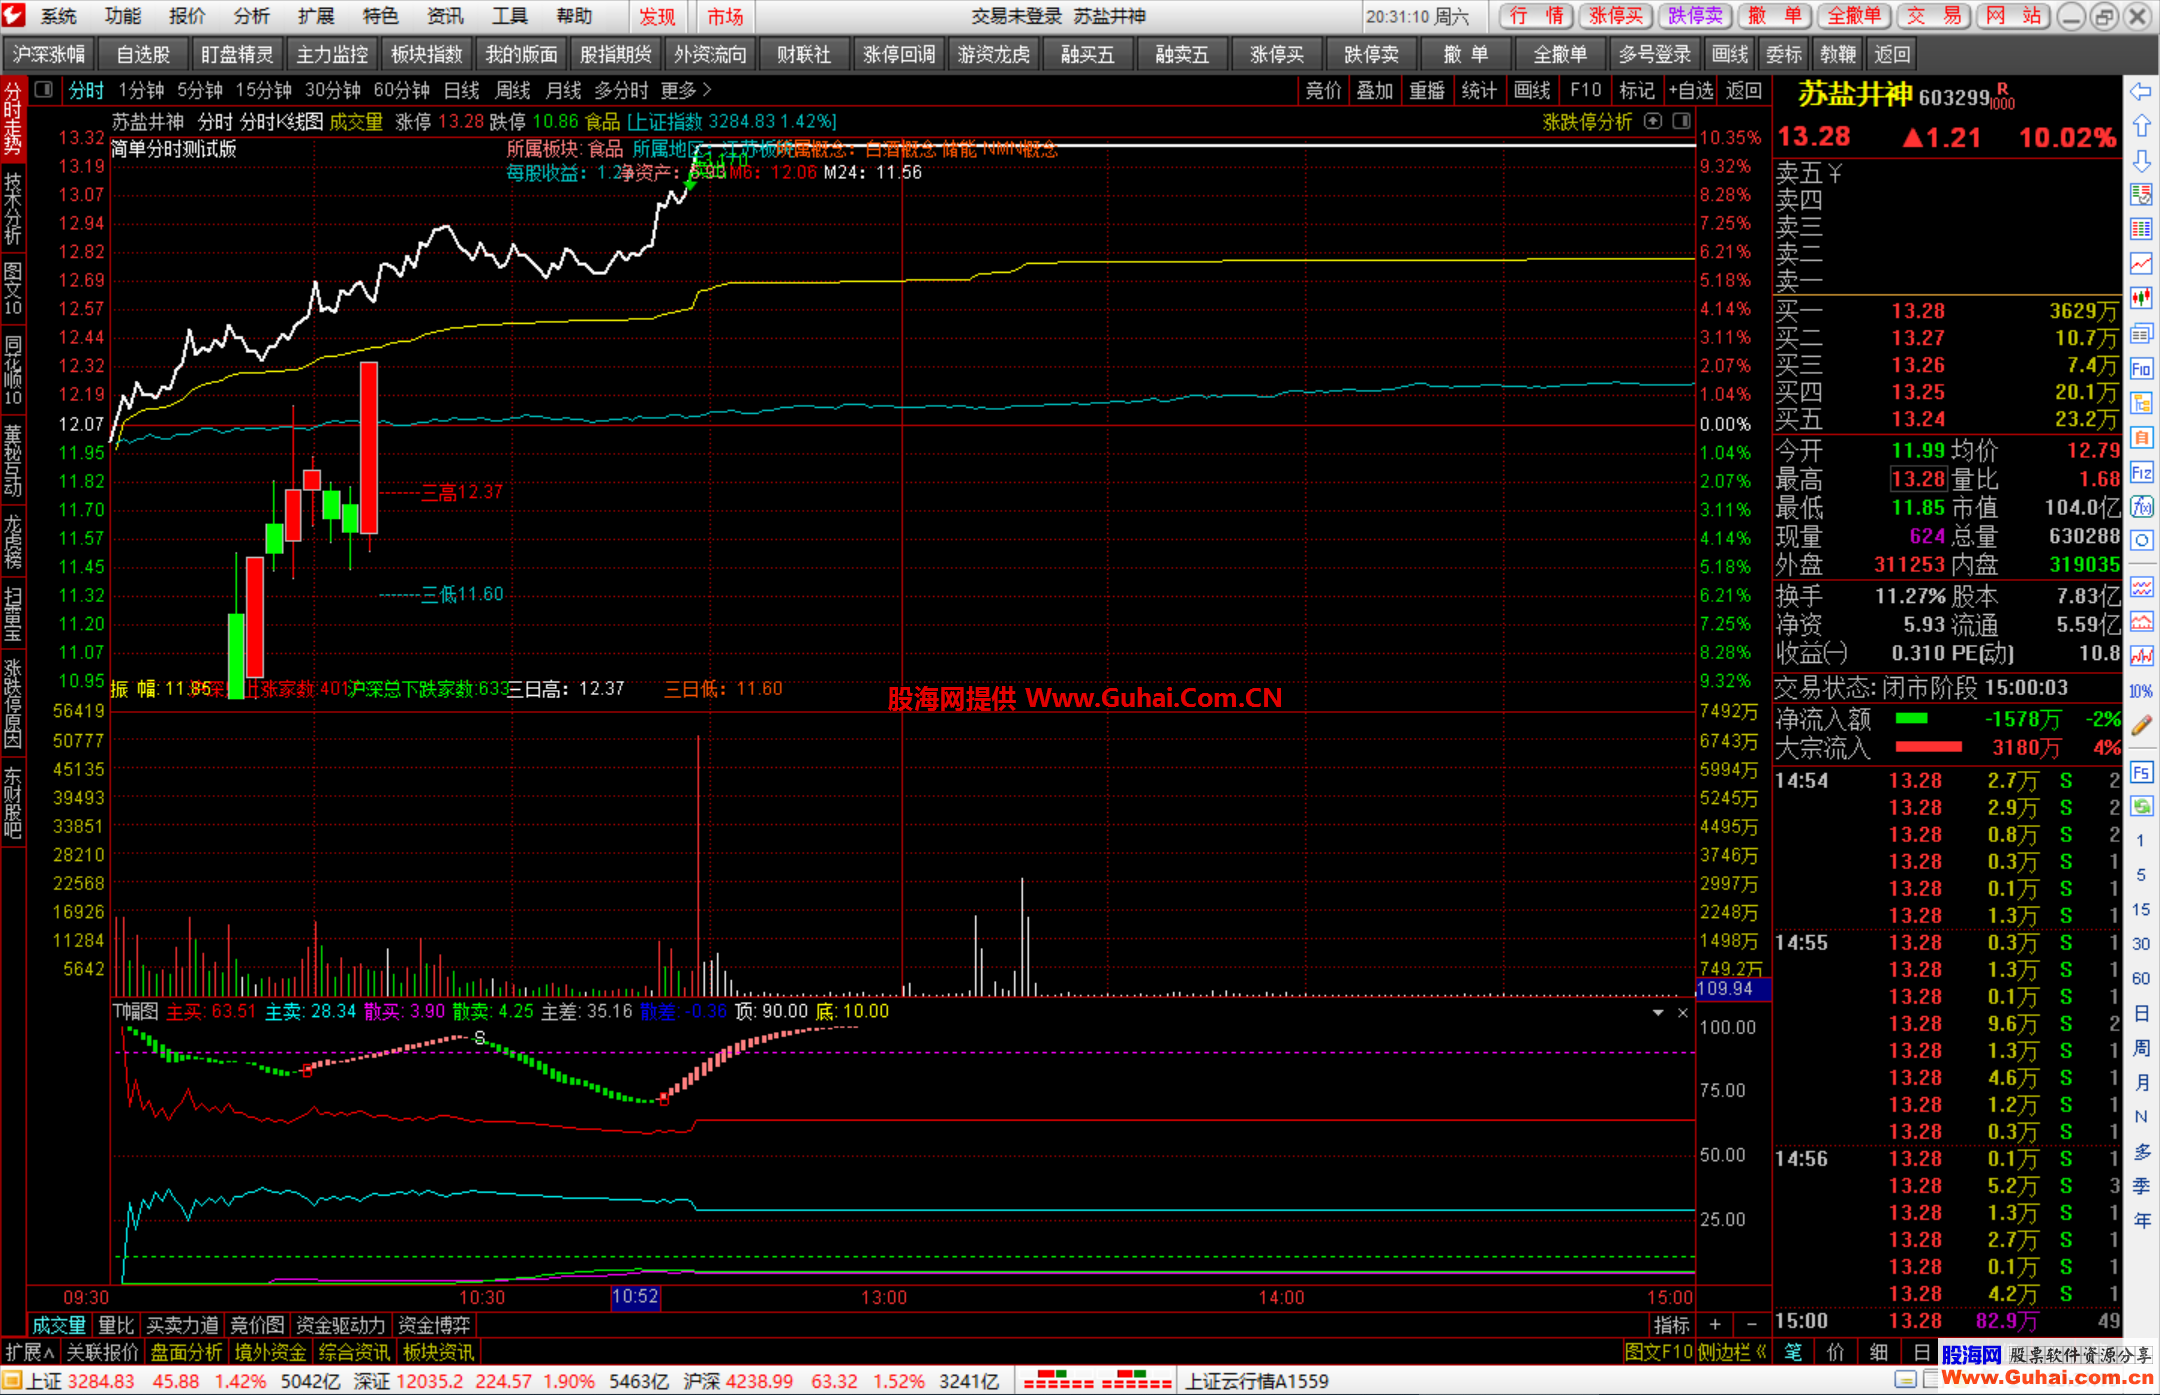Click the 重播 replay button

tap(1427, 91)
